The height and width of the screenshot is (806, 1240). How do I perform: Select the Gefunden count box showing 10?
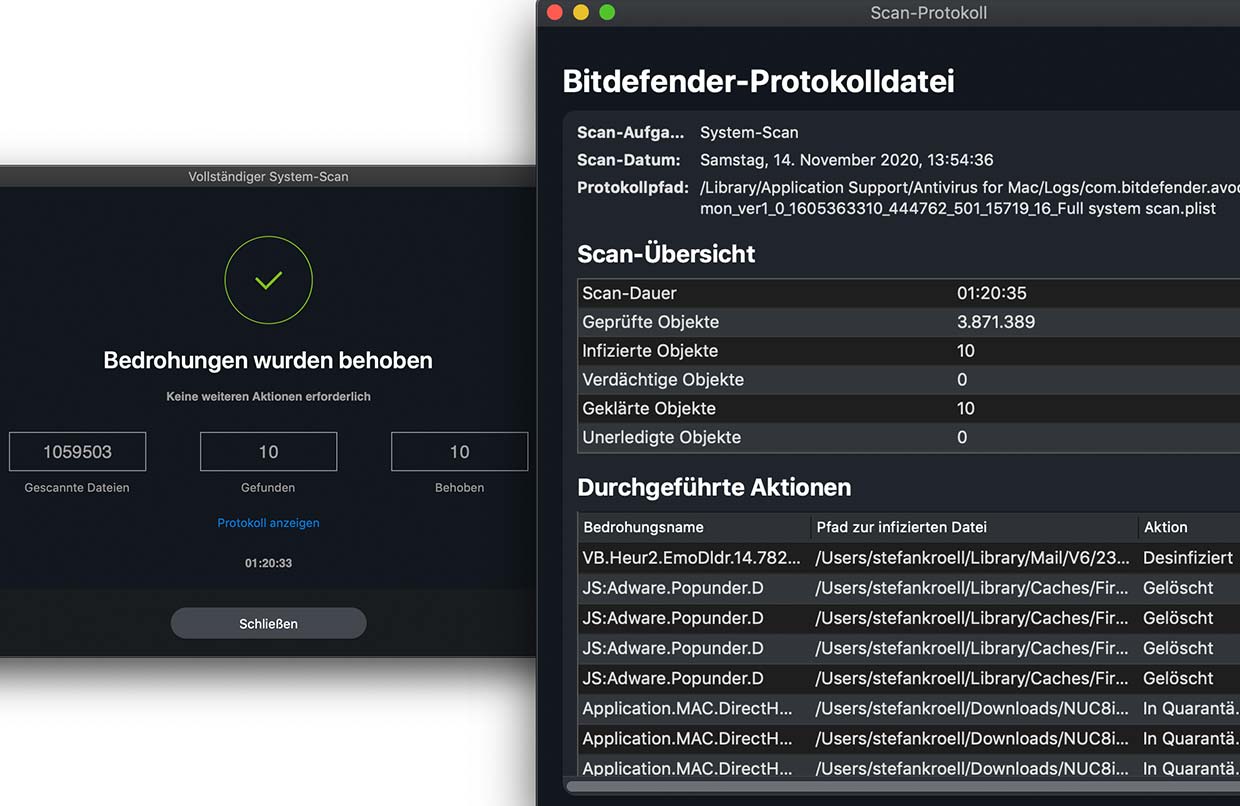(268, 452)
